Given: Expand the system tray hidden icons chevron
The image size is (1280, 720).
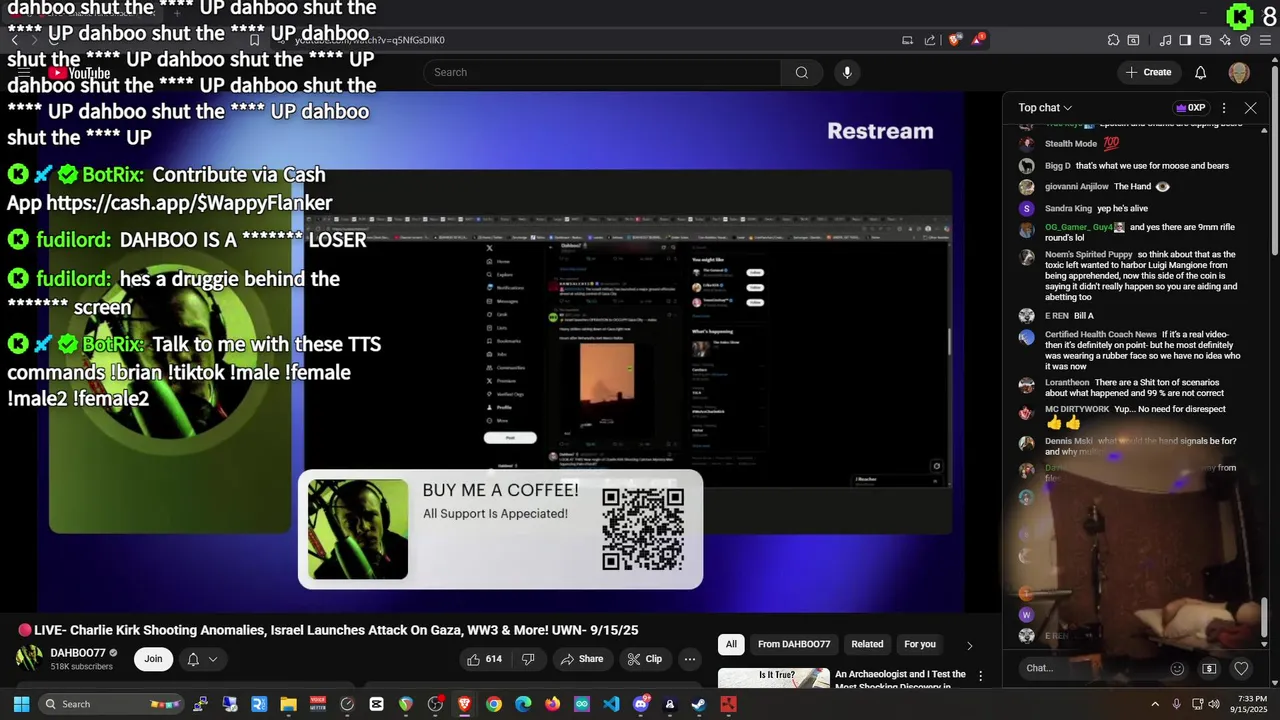Looking at the screenshot, I should (1155, 704).
